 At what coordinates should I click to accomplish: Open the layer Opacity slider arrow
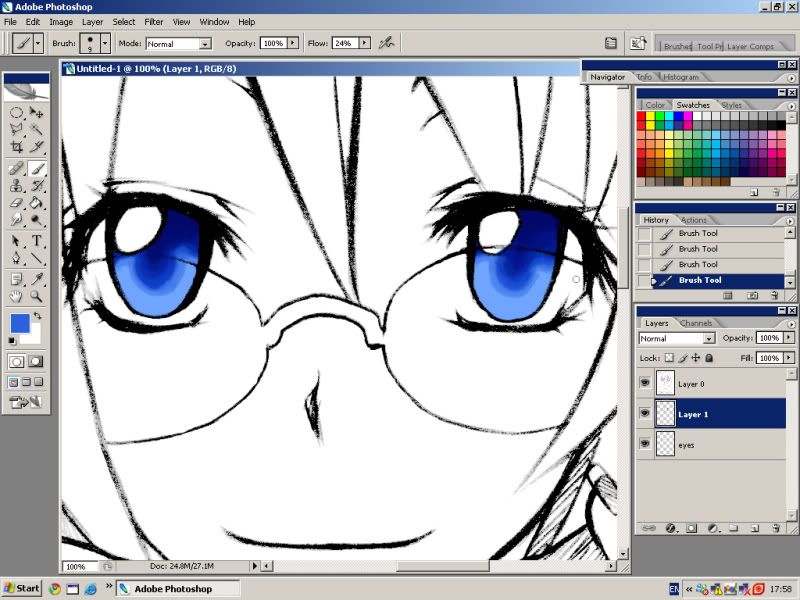[789, 338]
